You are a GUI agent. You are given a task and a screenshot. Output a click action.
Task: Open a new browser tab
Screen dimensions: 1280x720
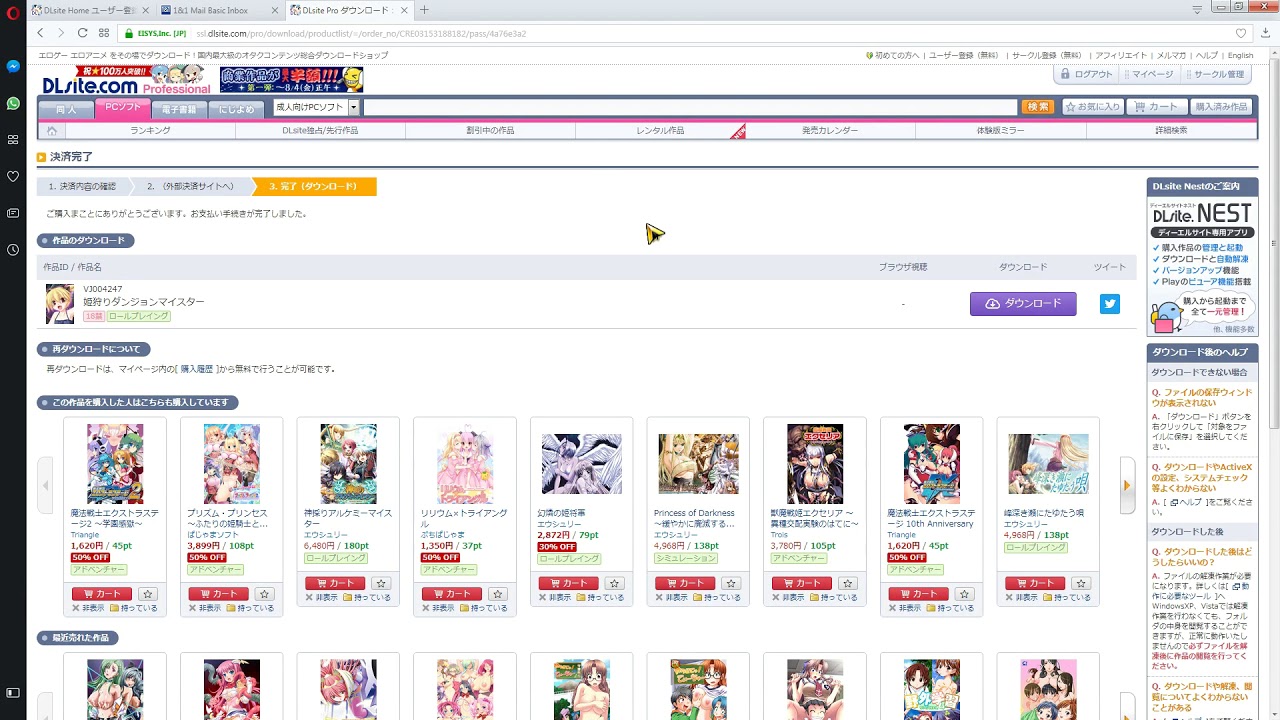[x=424, y=10]
